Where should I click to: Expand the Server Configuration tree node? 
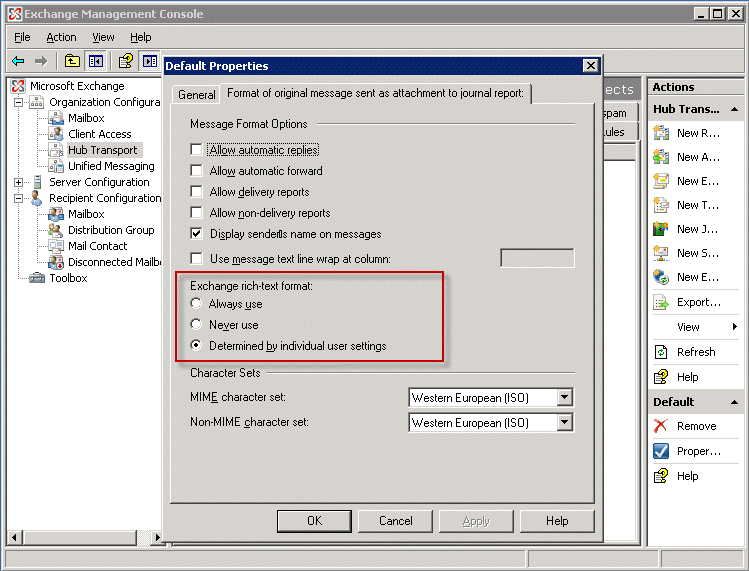point(18,182)
